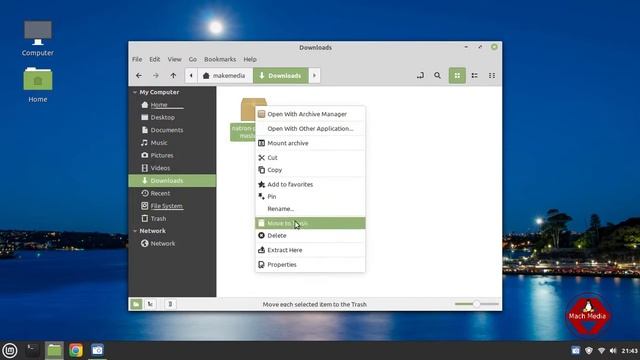Choose Mount archive in context menu
640x360 pixels.
point(310,143)
